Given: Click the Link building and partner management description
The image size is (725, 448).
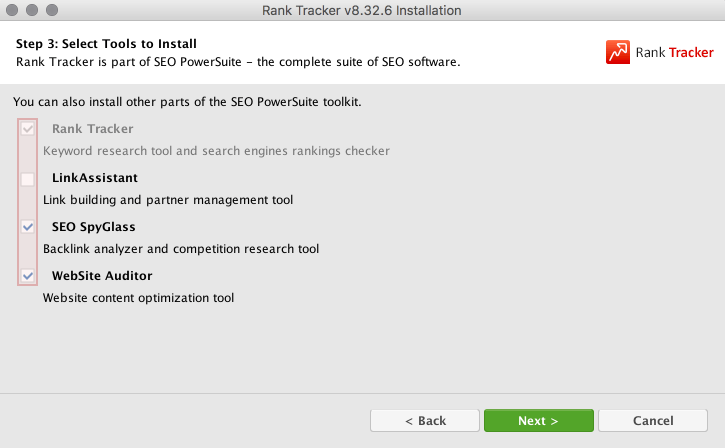Looking at the screenshot, I should [168, 200].
